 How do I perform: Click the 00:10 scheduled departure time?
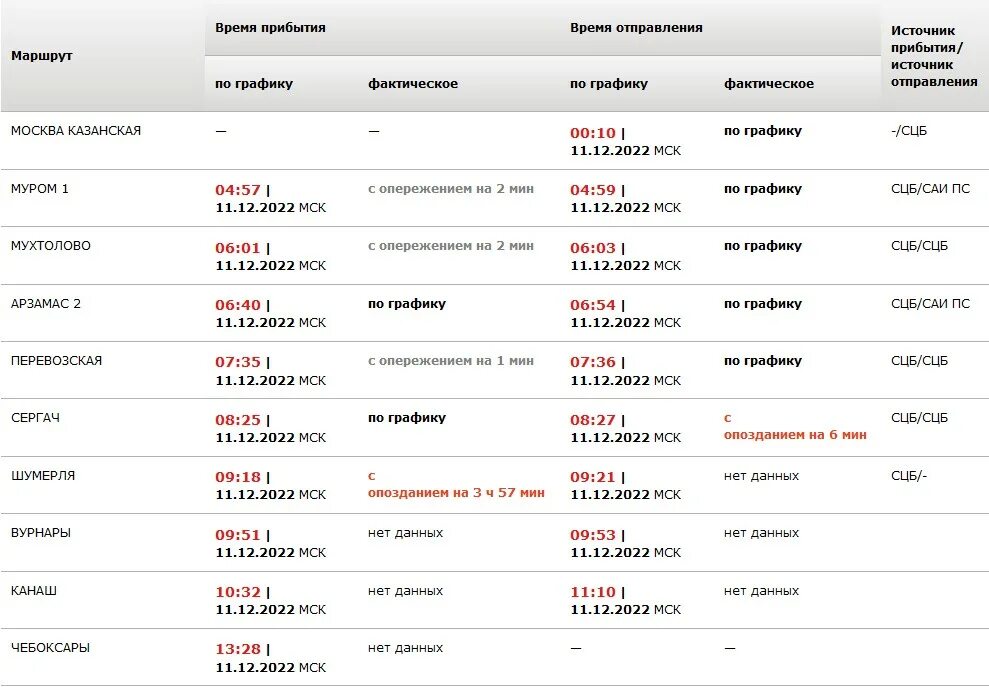coord(594,132)
